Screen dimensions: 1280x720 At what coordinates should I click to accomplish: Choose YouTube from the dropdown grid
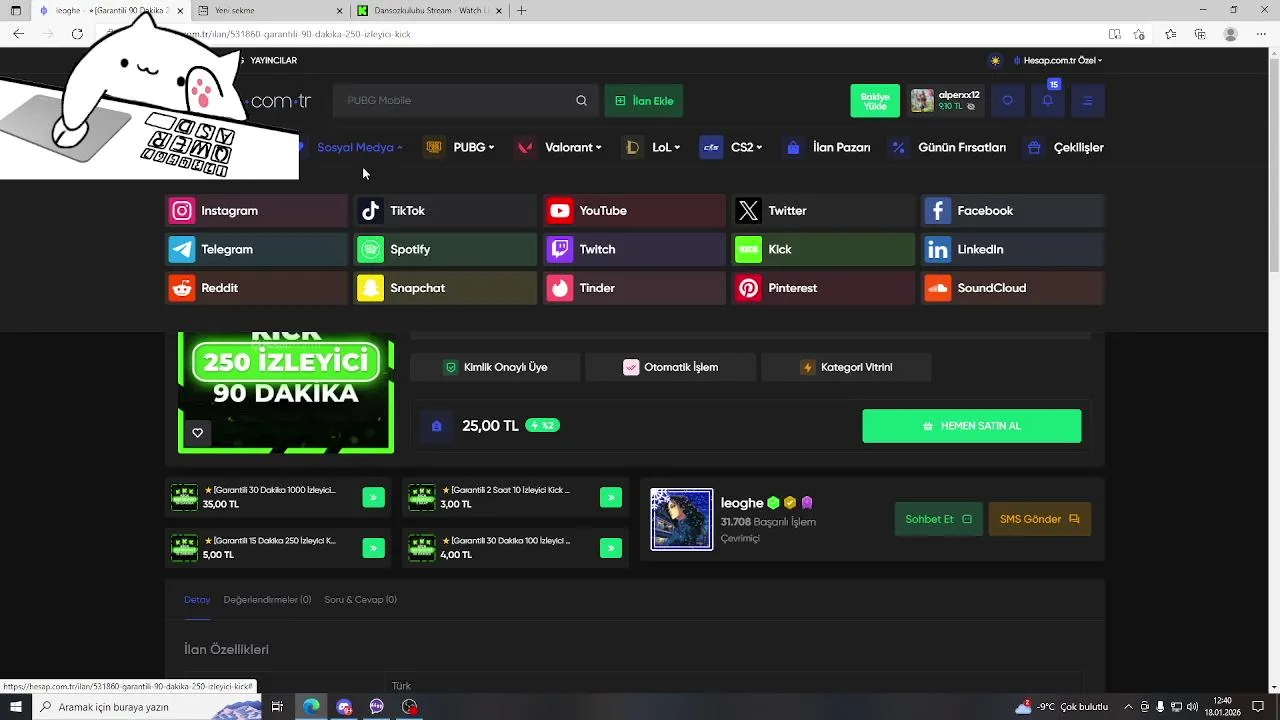coord(634,211)
